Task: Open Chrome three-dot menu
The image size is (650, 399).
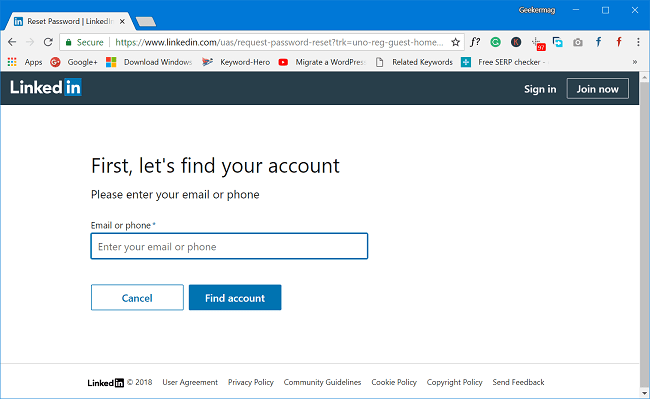Action: 638,42
